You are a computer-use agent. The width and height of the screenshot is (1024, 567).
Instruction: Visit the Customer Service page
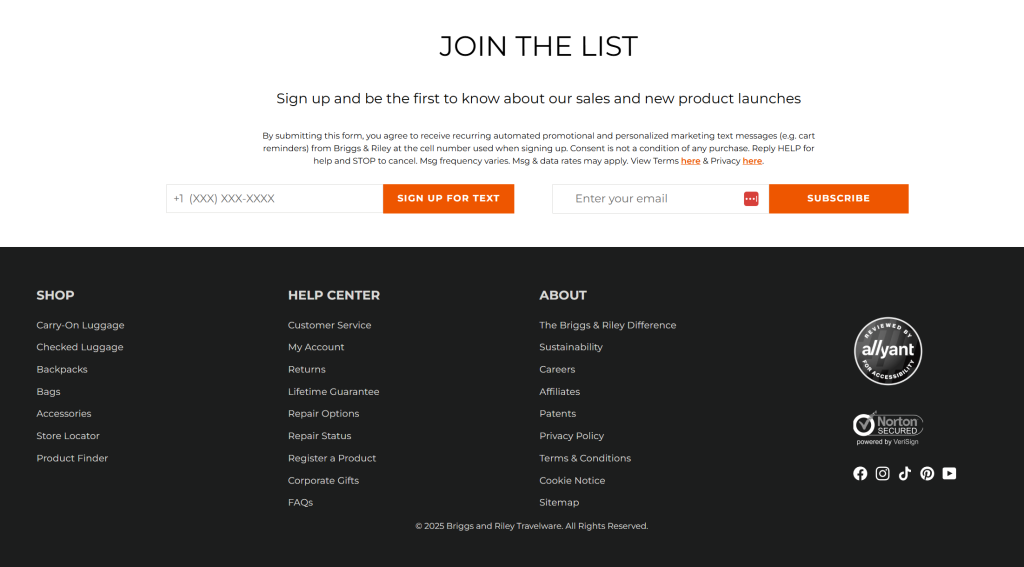point(329,325)
